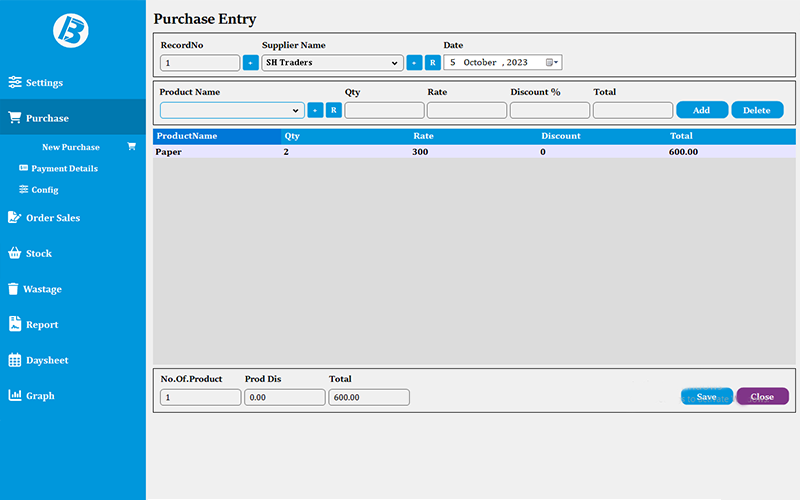This screenshot has height=500, width=800.
Task: Click the cart icon beside New Purchase
Action: (x=131, y=146)
